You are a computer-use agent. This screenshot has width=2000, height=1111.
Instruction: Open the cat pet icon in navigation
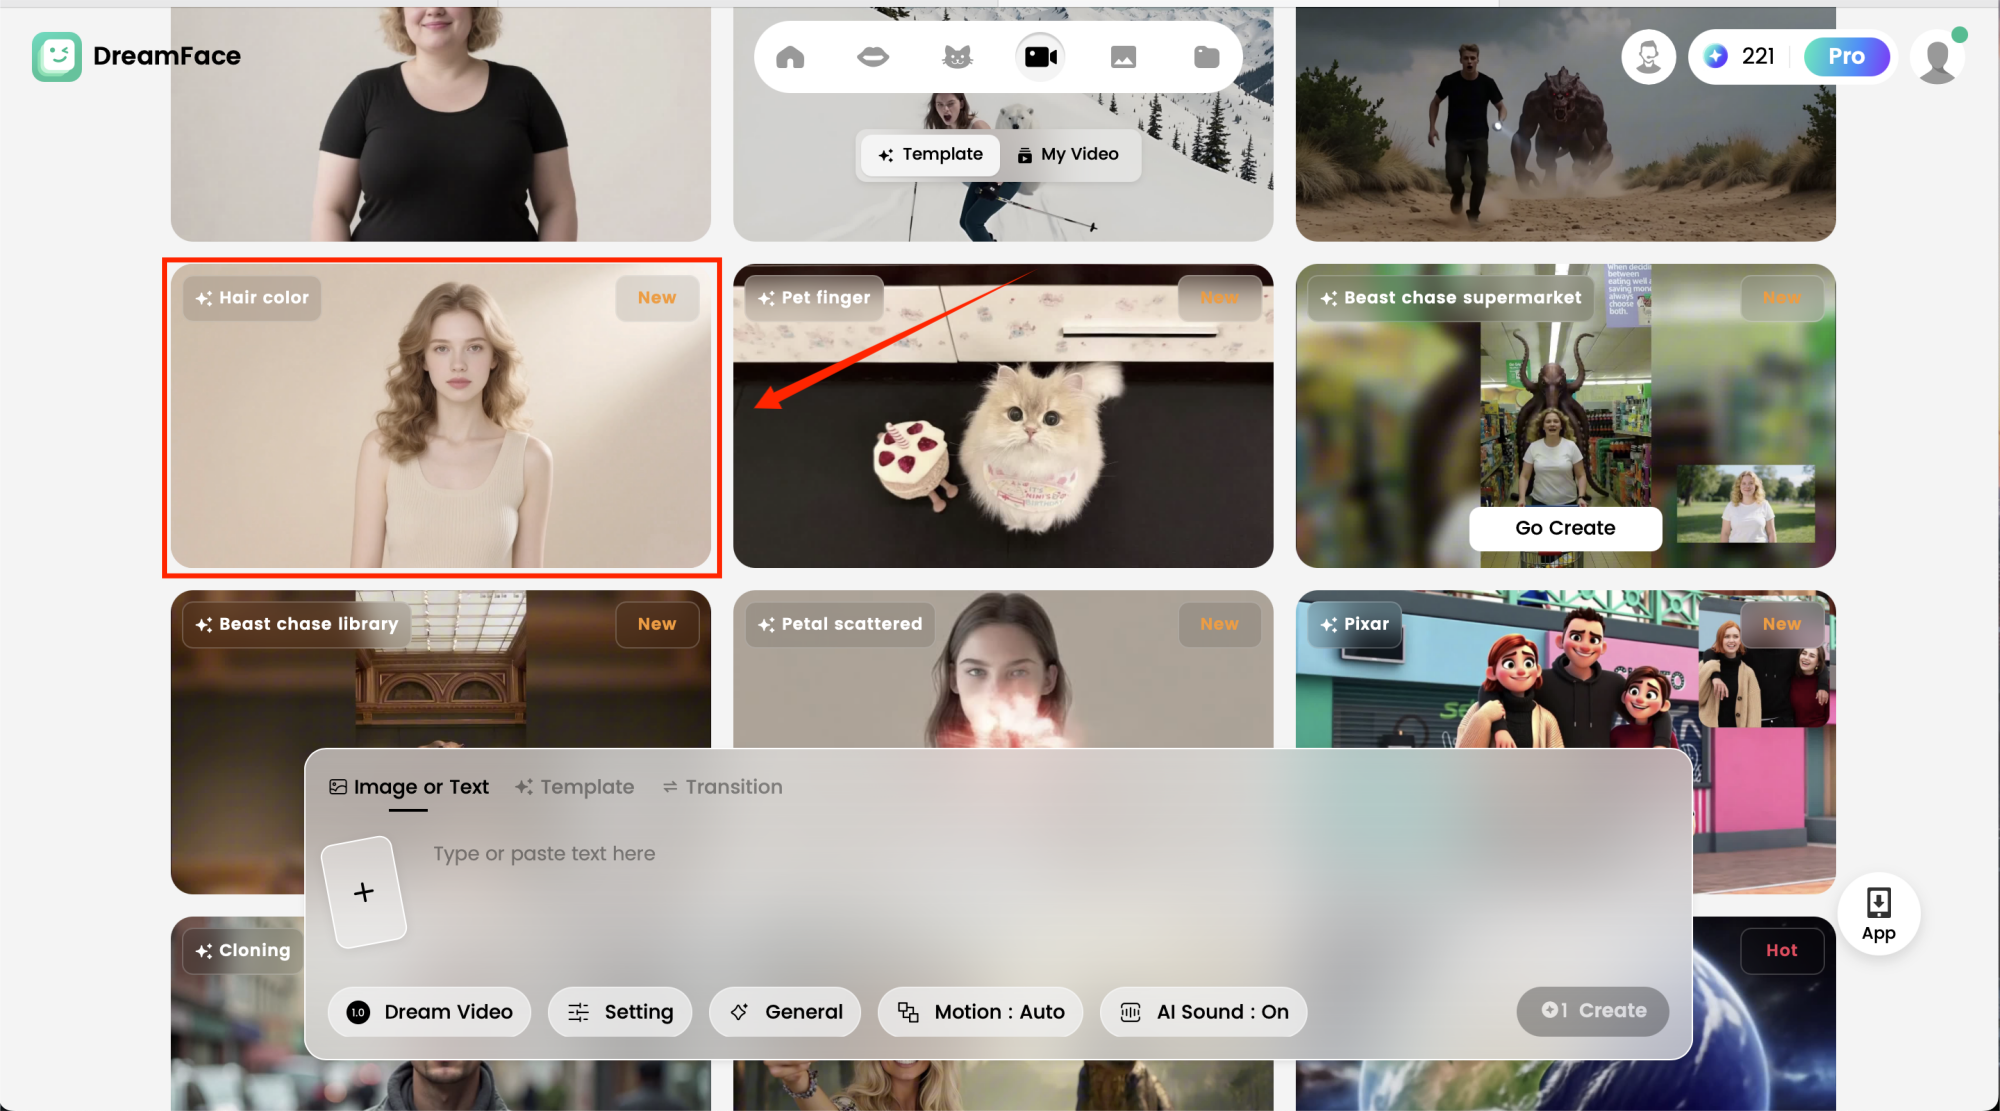click(957, 57)
